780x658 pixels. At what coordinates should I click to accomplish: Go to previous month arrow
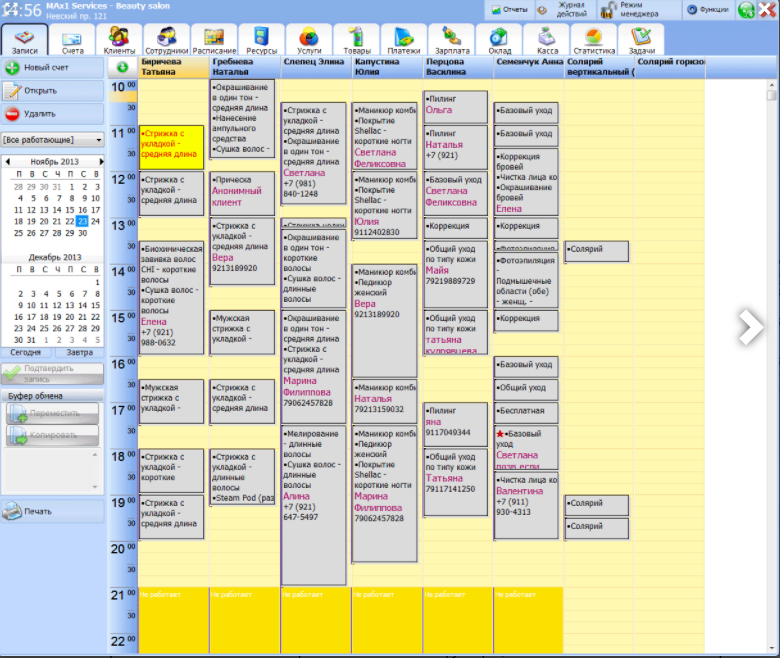click(x=7, y=162)
